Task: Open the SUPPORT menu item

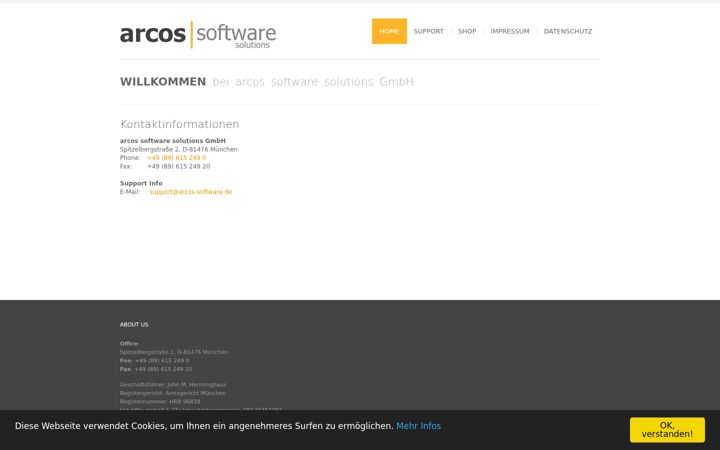Action: point(428,31)
